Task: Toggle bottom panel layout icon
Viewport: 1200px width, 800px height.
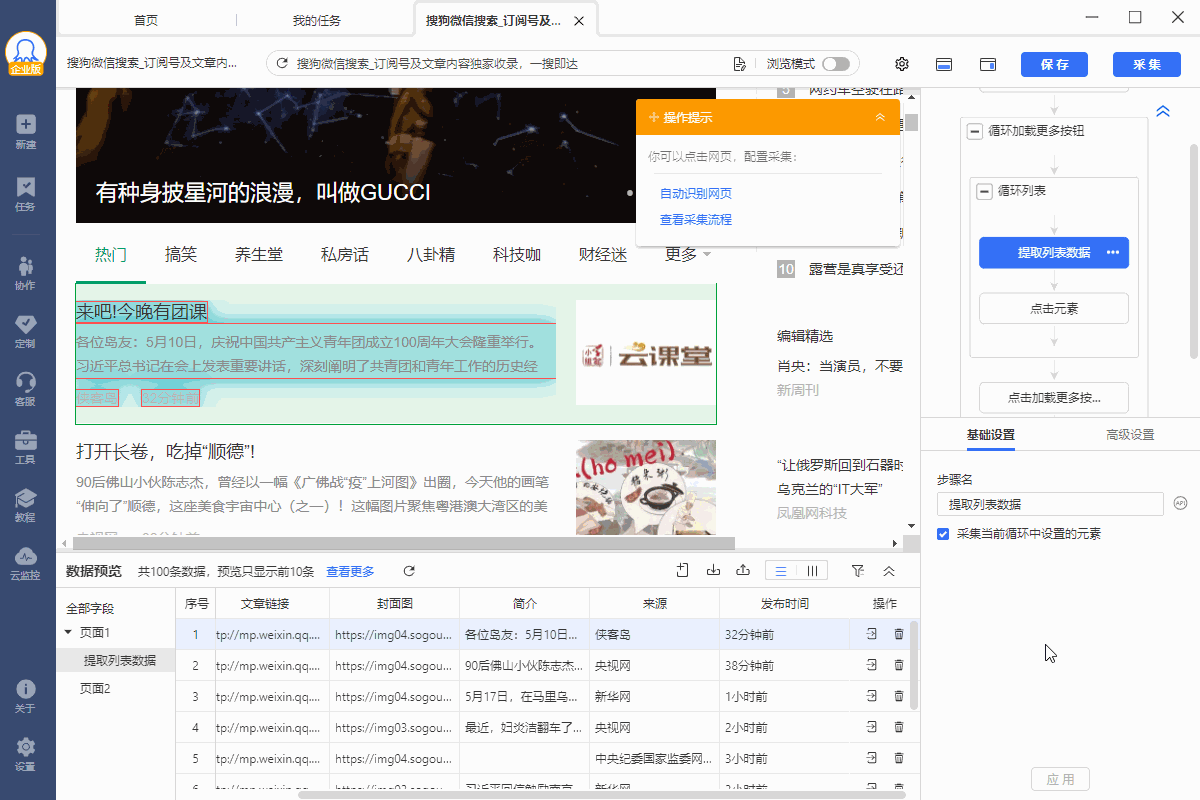Action: [x=943, y=64]
